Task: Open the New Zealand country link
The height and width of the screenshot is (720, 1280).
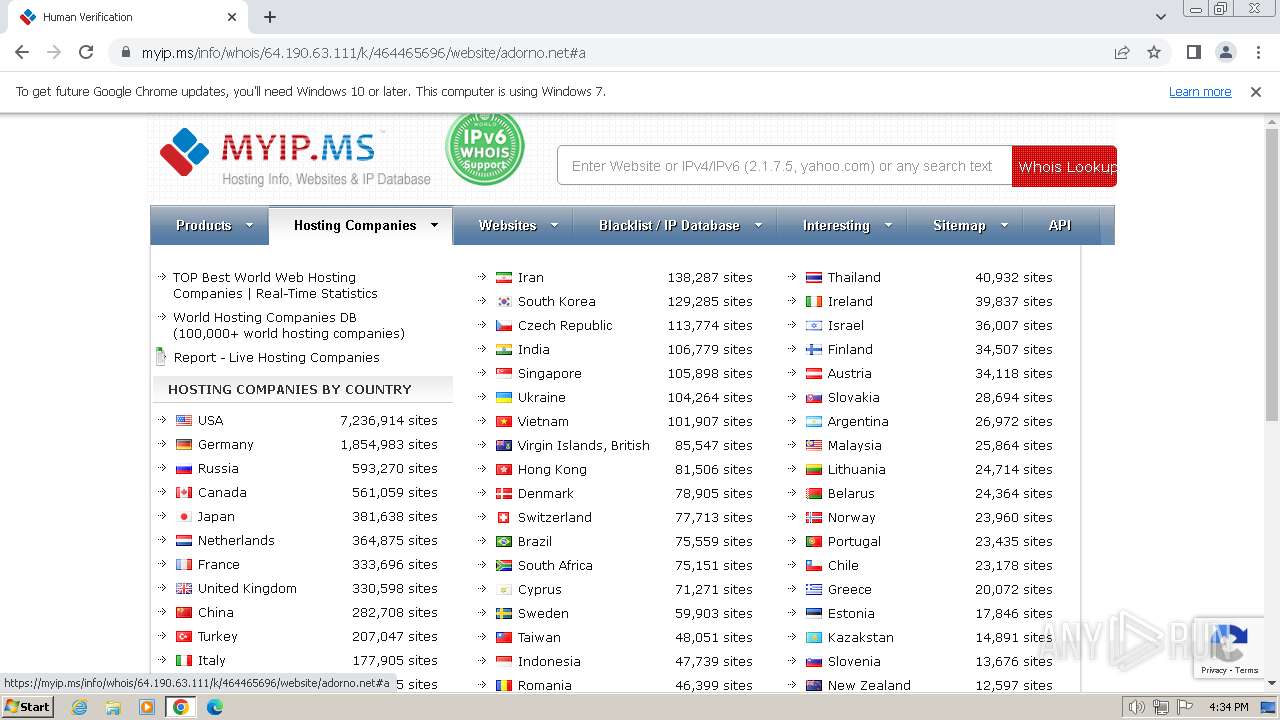Action: (x=869, y=686)
